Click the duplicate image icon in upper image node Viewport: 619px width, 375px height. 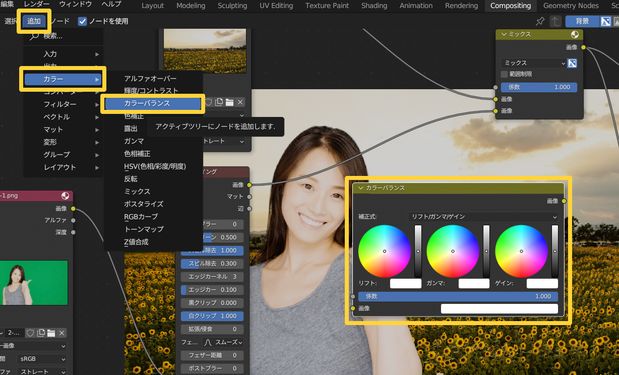[x=219, y=103]
